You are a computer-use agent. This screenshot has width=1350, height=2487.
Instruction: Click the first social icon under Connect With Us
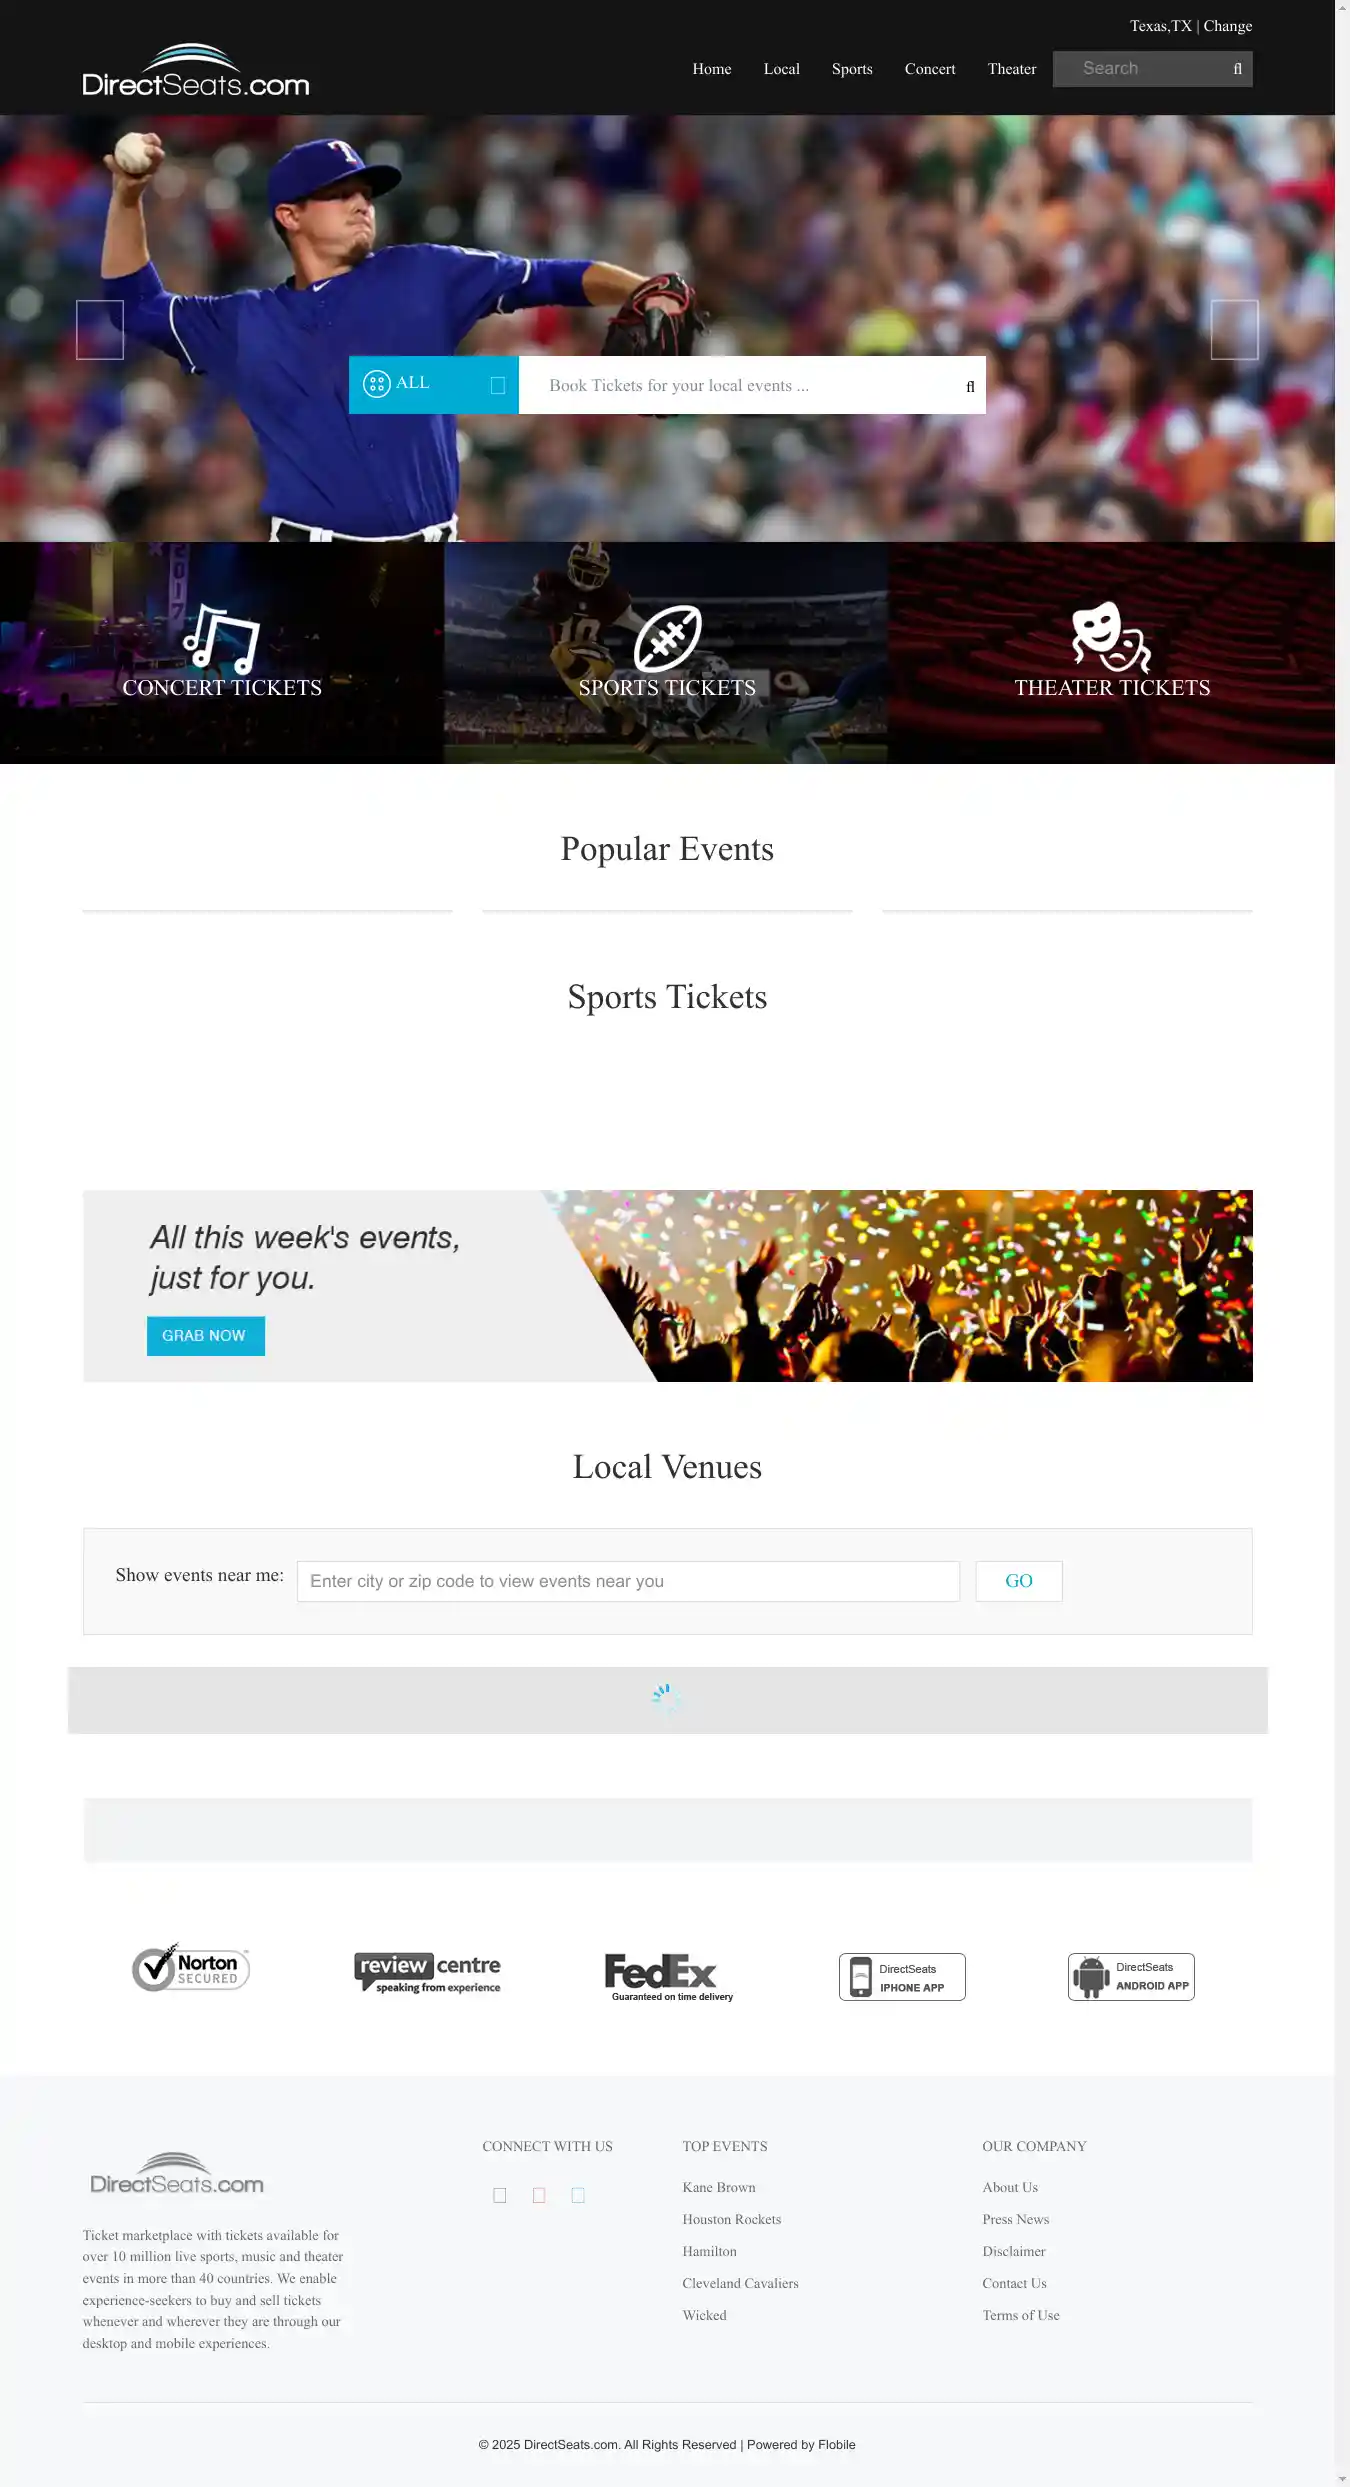[500, 2195]
